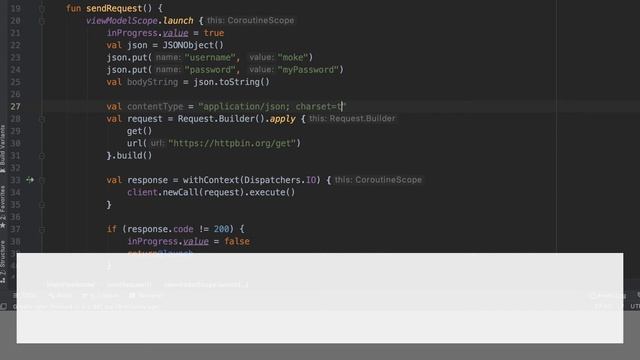Click viewModelScope on line 20
Screen dimensions: 640x360
pyautogui.click(x=122, y=20)
